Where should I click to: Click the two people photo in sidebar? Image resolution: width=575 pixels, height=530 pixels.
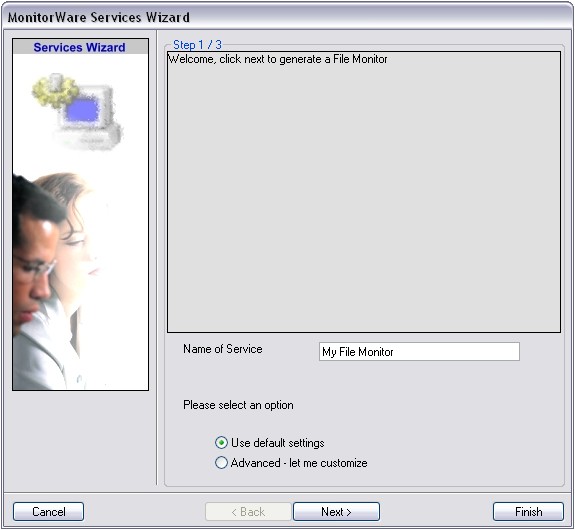[53, 281]
